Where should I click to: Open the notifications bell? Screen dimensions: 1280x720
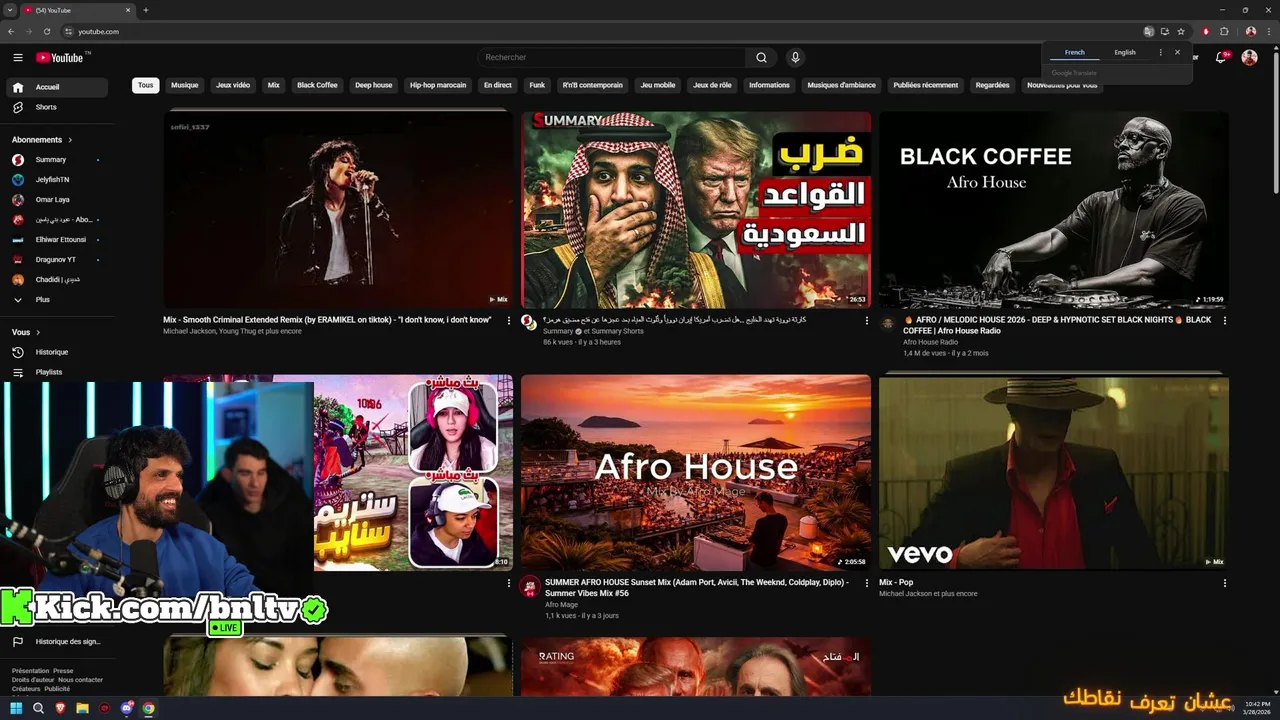[1220, 57]
